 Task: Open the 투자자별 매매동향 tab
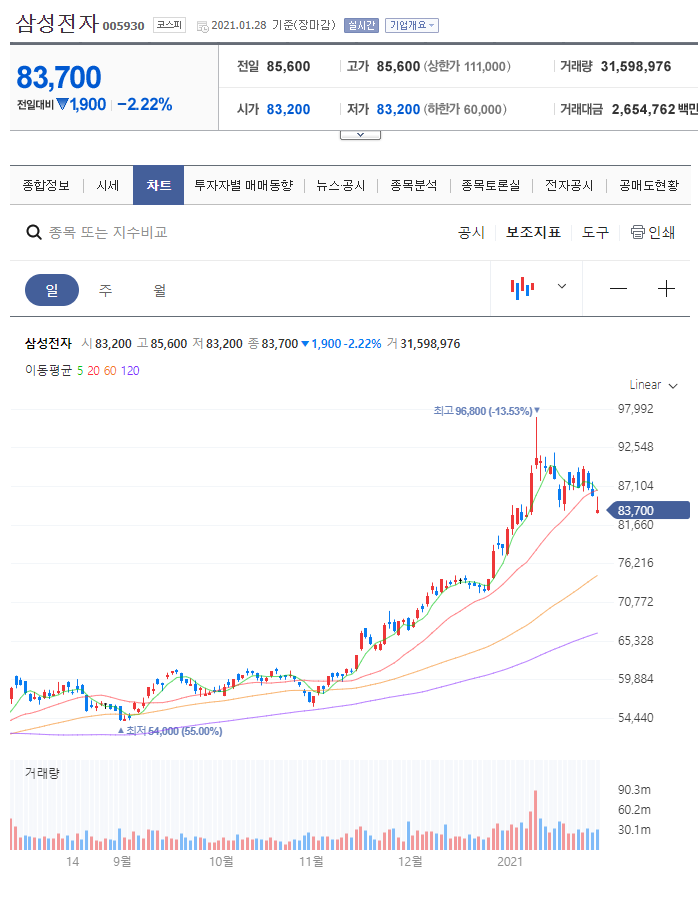click(243, 186)
